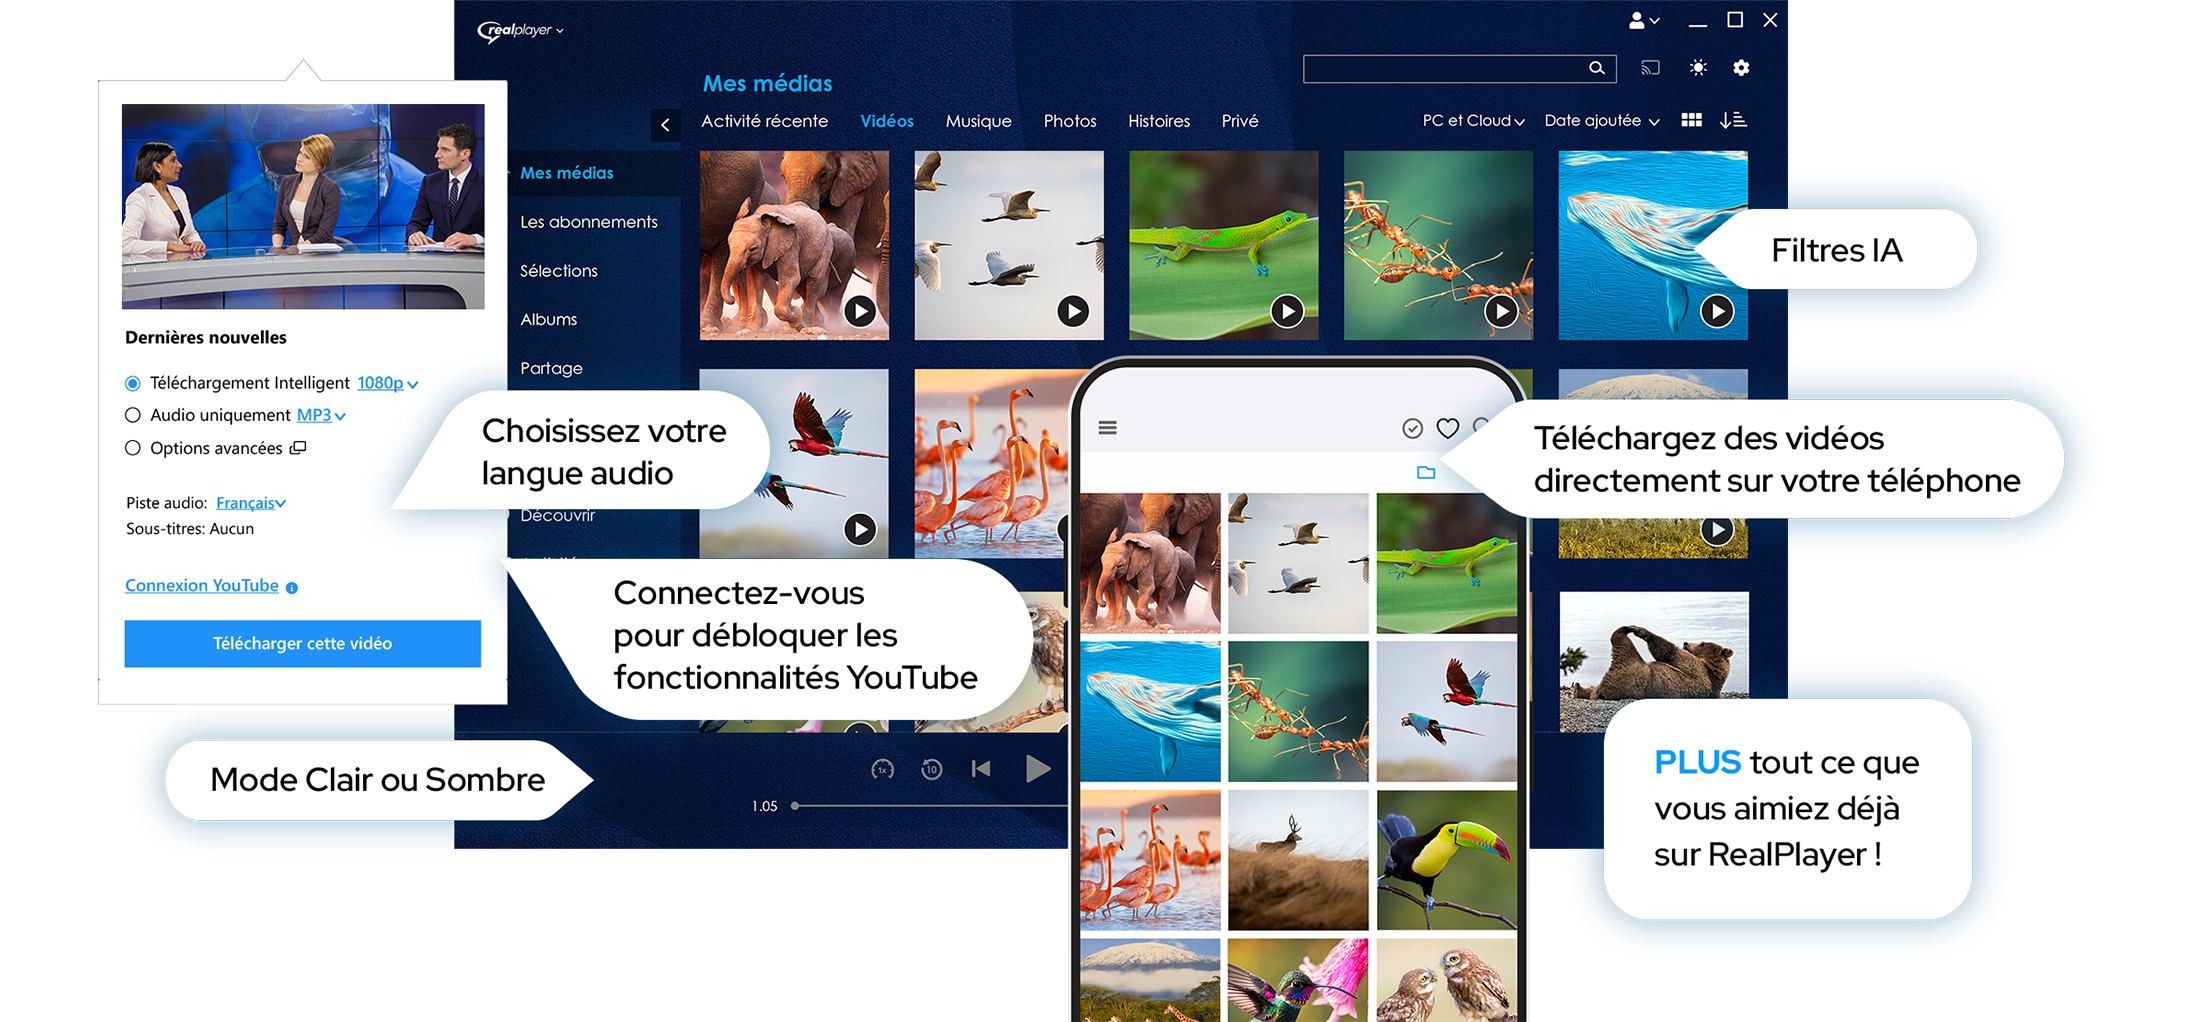Open the user account icon
Viewport: 2199px width, 1022px height.
[x=1643, y=20]
